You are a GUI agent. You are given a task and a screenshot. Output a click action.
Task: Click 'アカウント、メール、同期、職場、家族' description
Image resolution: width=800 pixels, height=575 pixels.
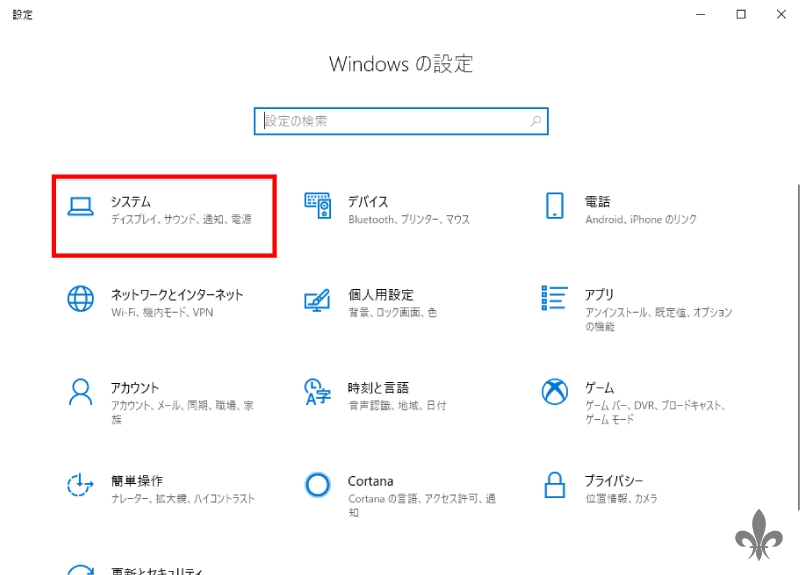coord(182,412)
